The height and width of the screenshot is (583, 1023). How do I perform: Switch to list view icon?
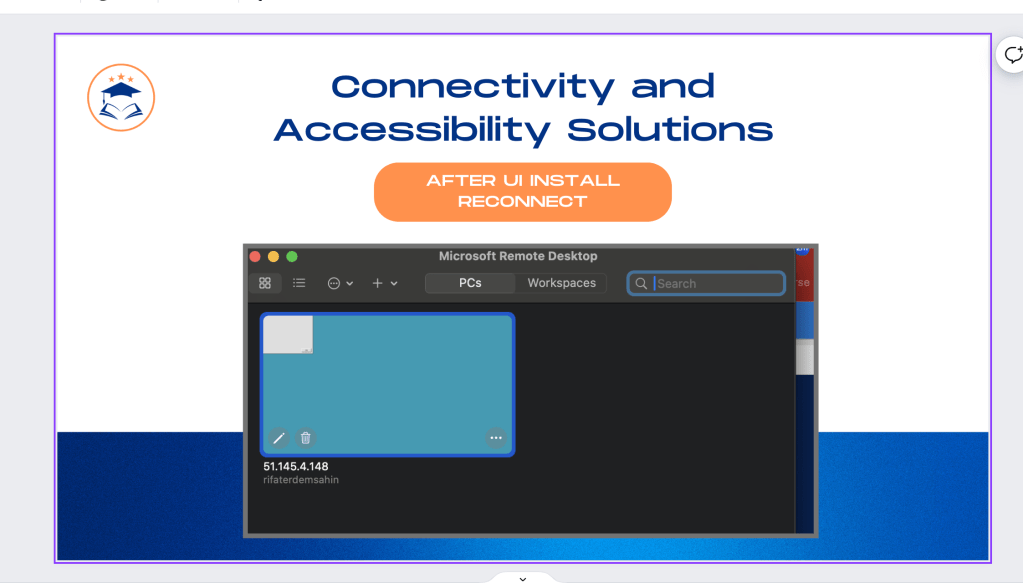point(299,283)
